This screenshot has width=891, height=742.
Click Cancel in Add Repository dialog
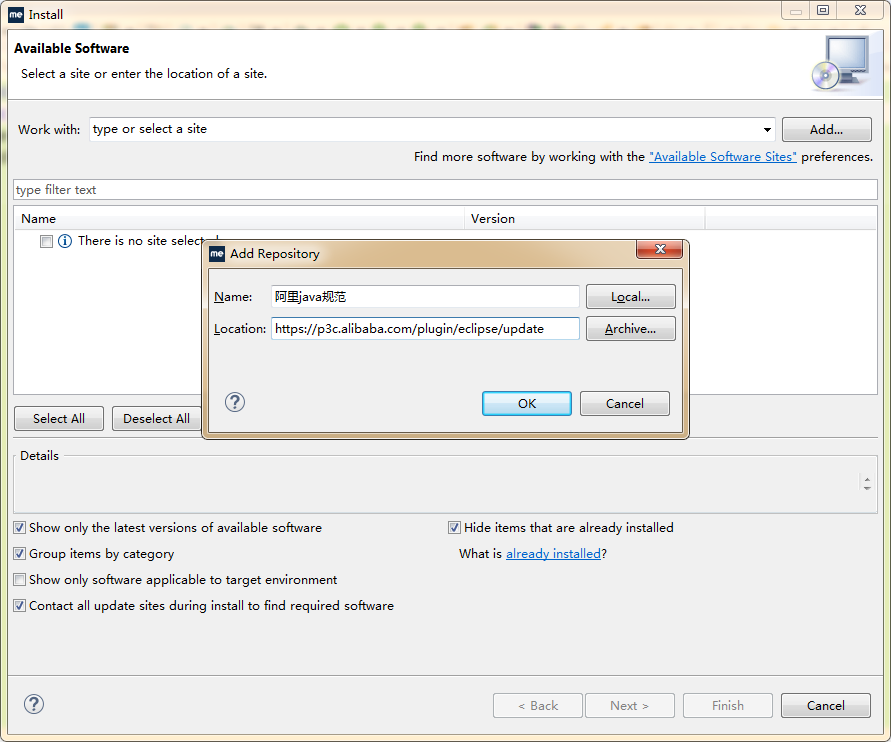coord(624,403)
